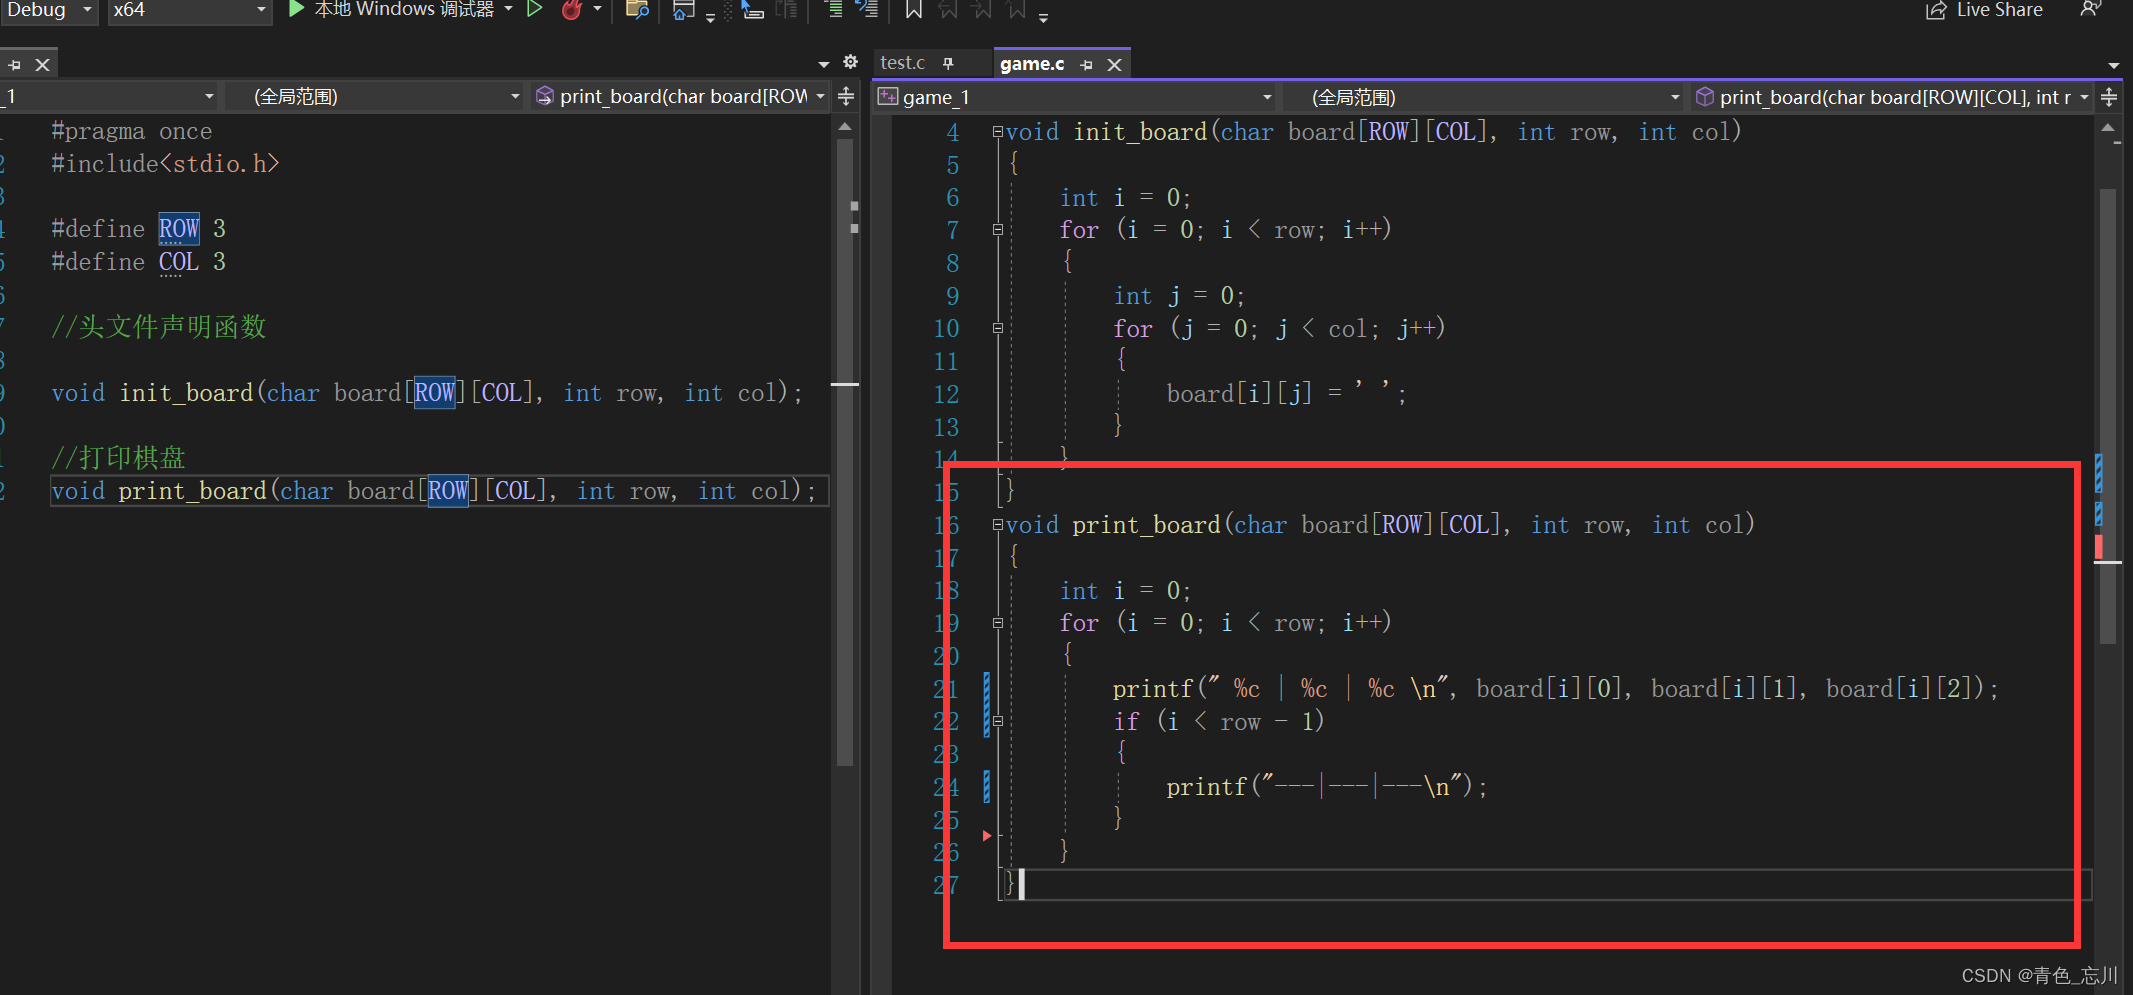Toggle pin on the game.c tab

(1086, 65)
